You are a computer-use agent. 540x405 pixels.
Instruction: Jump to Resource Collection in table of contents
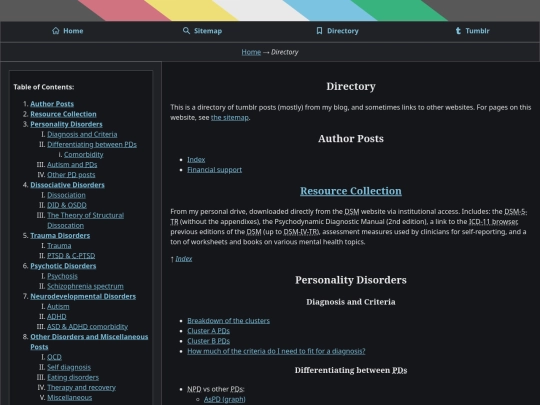click(x=63, y=114)
